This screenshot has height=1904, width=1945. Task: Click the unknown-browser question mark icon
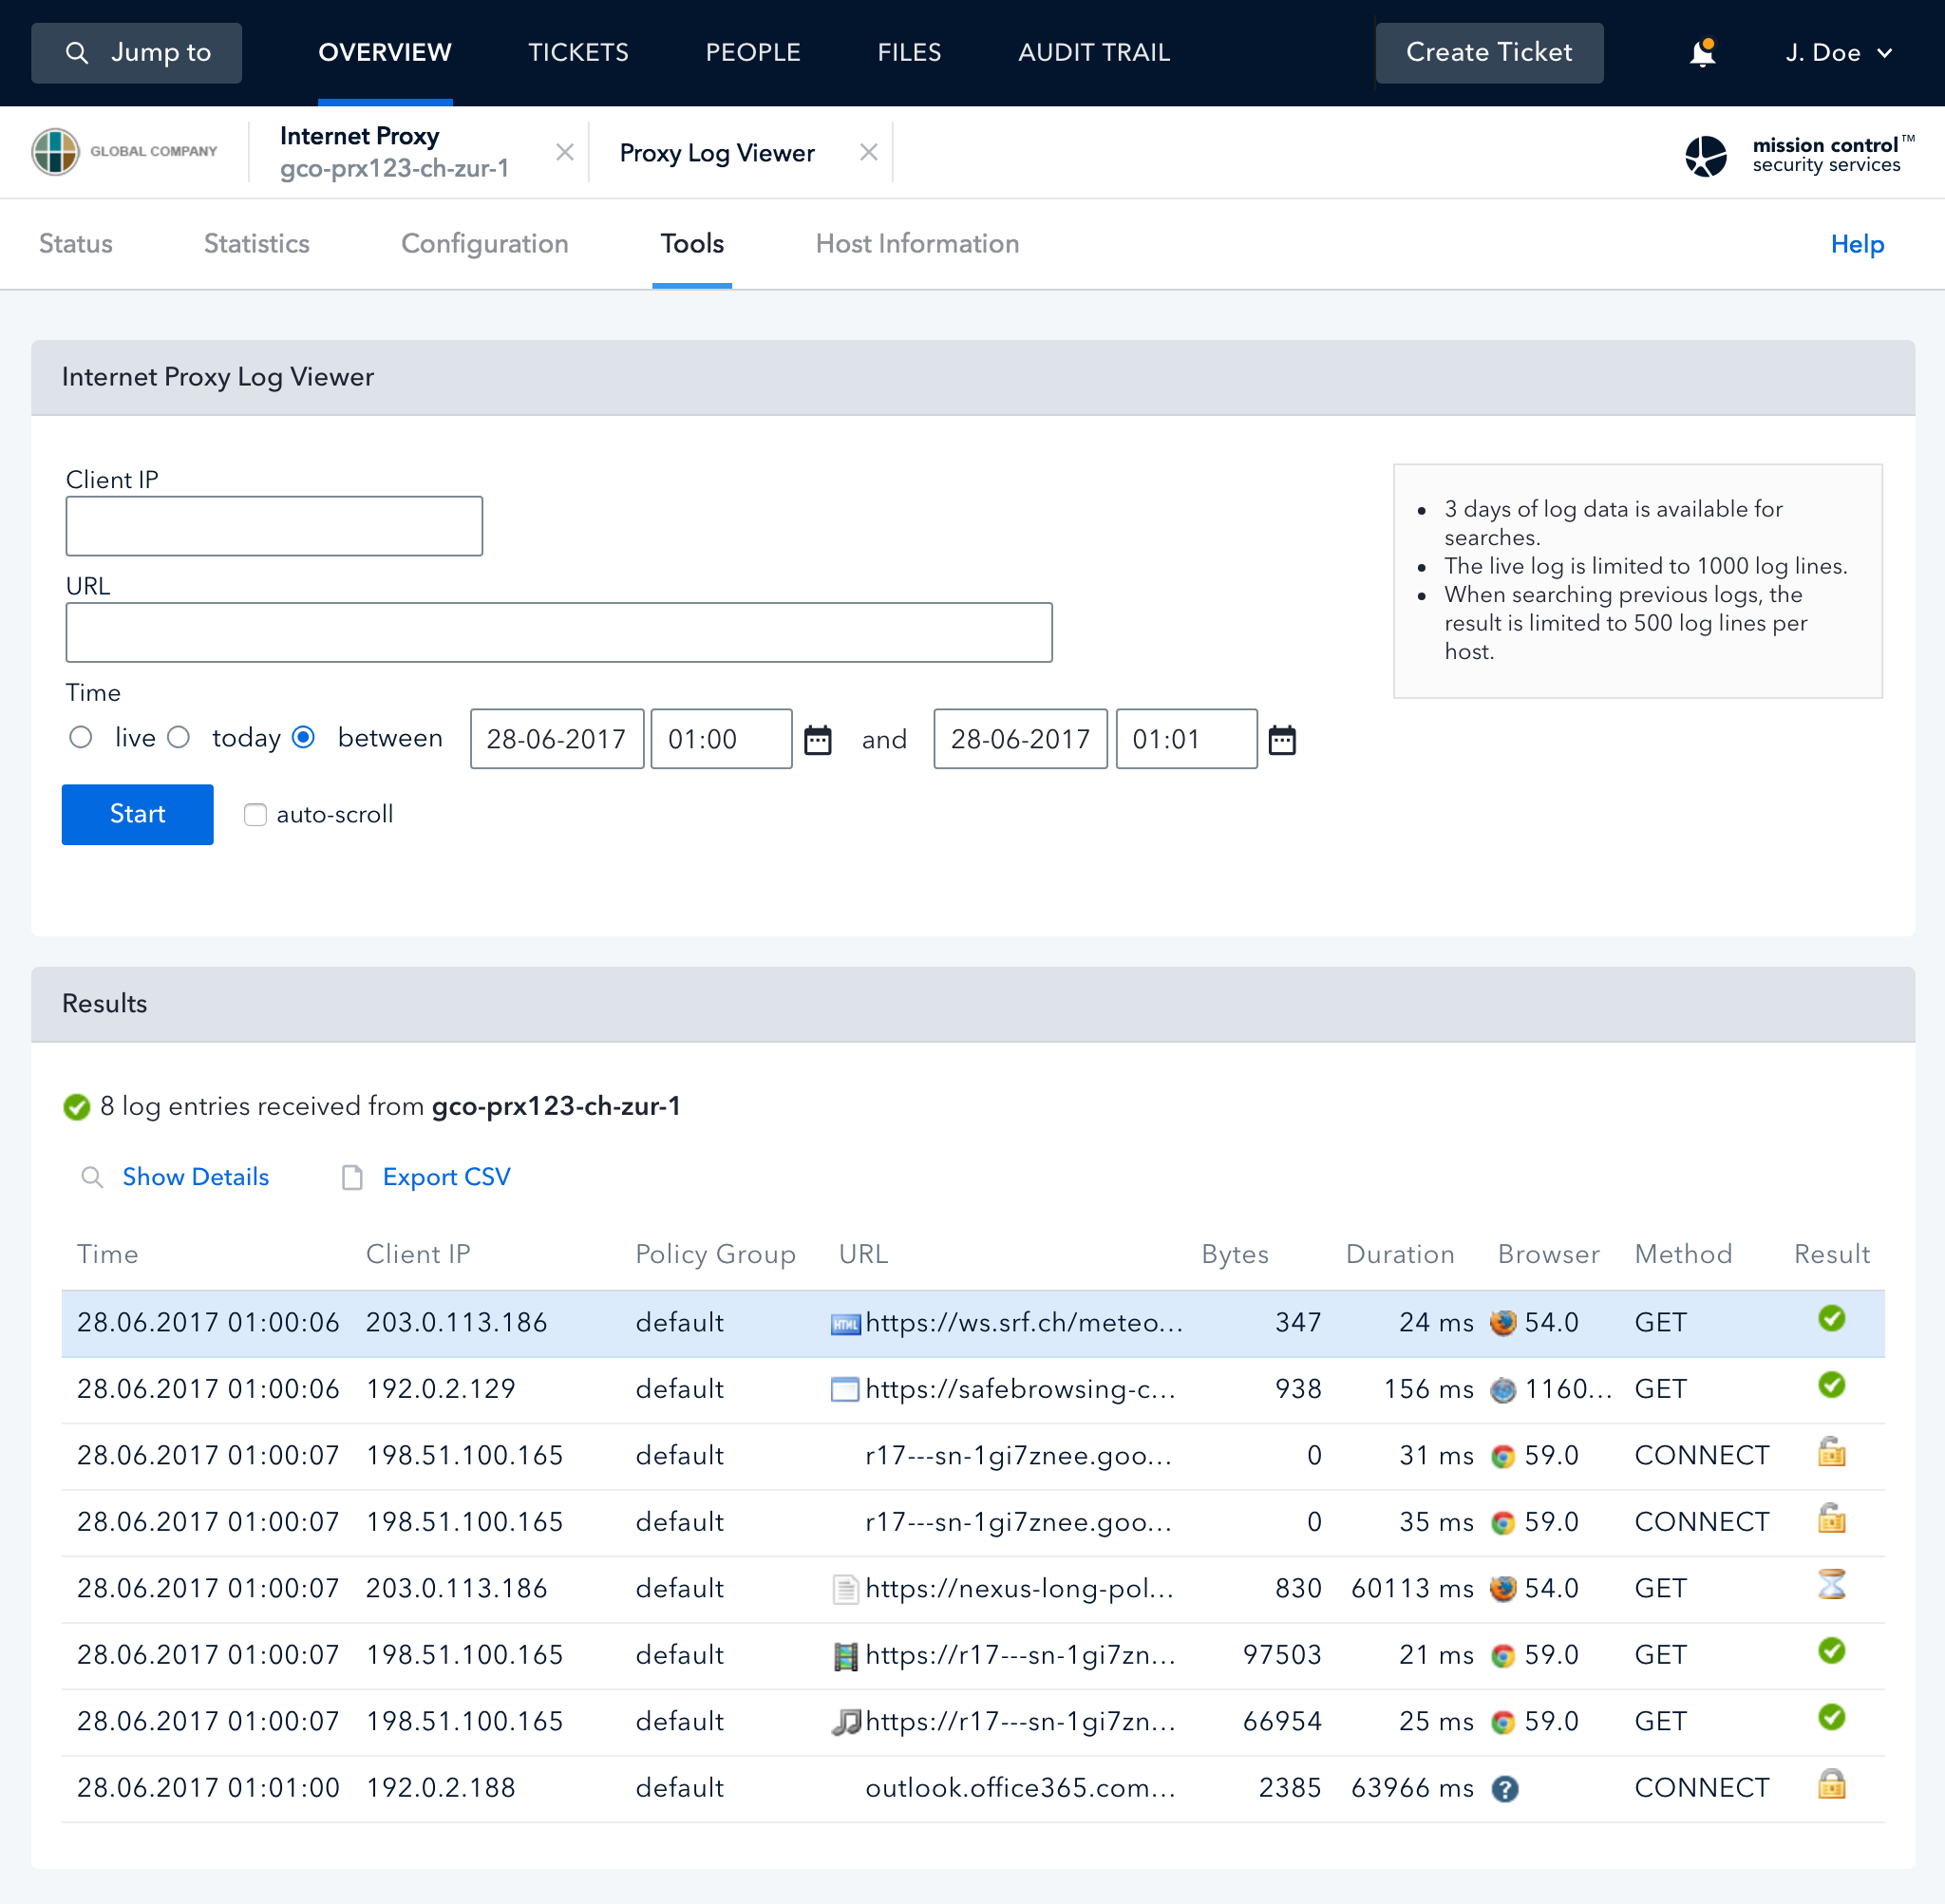click(1504, 1789)
